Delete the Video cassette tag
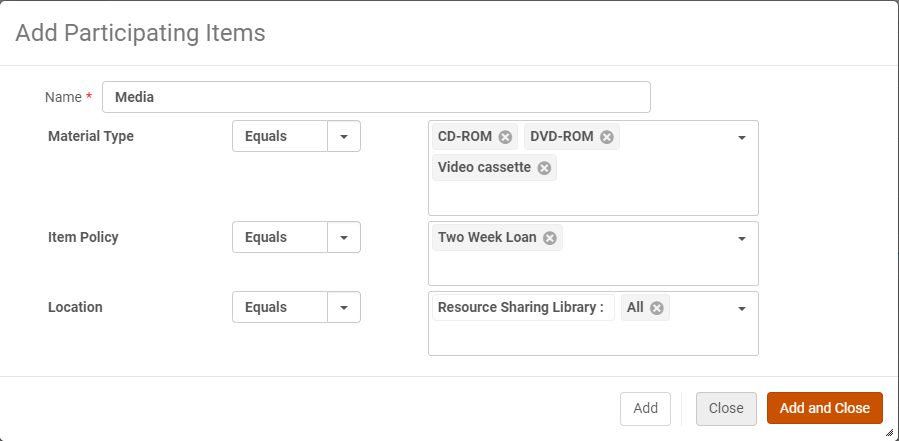Screen dimensions: 899x441 [544, 168]
